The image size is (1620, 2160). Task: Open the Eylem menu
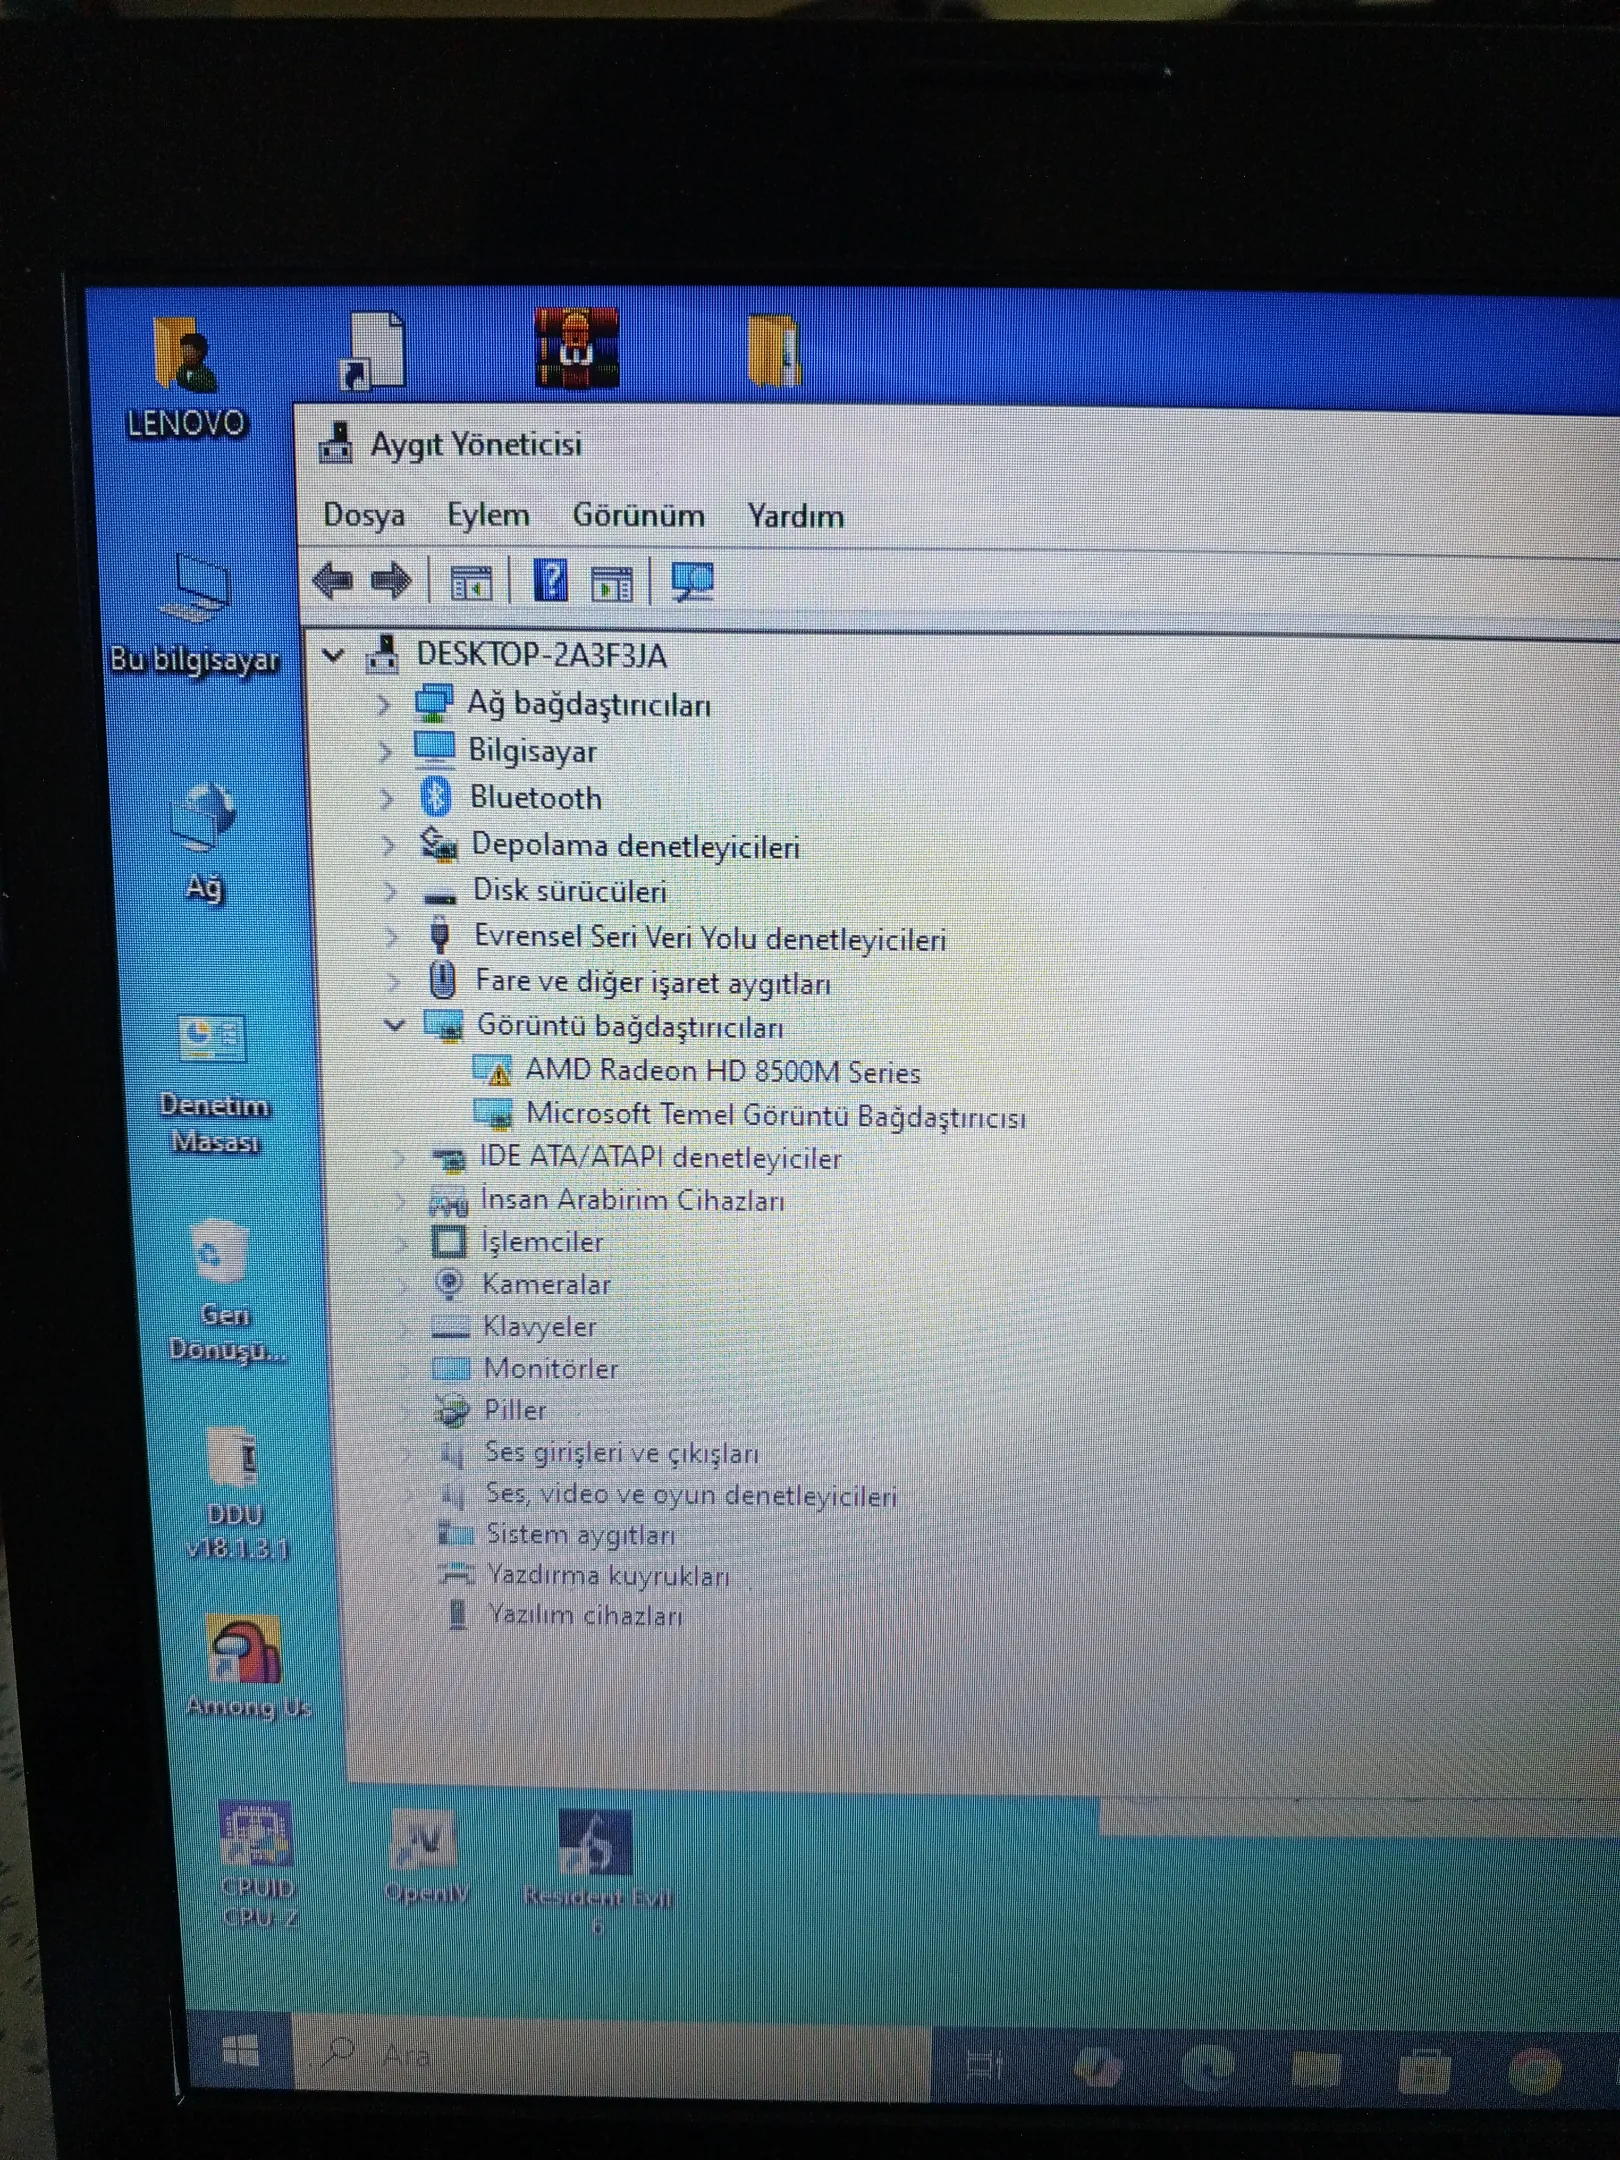point(488,515)
